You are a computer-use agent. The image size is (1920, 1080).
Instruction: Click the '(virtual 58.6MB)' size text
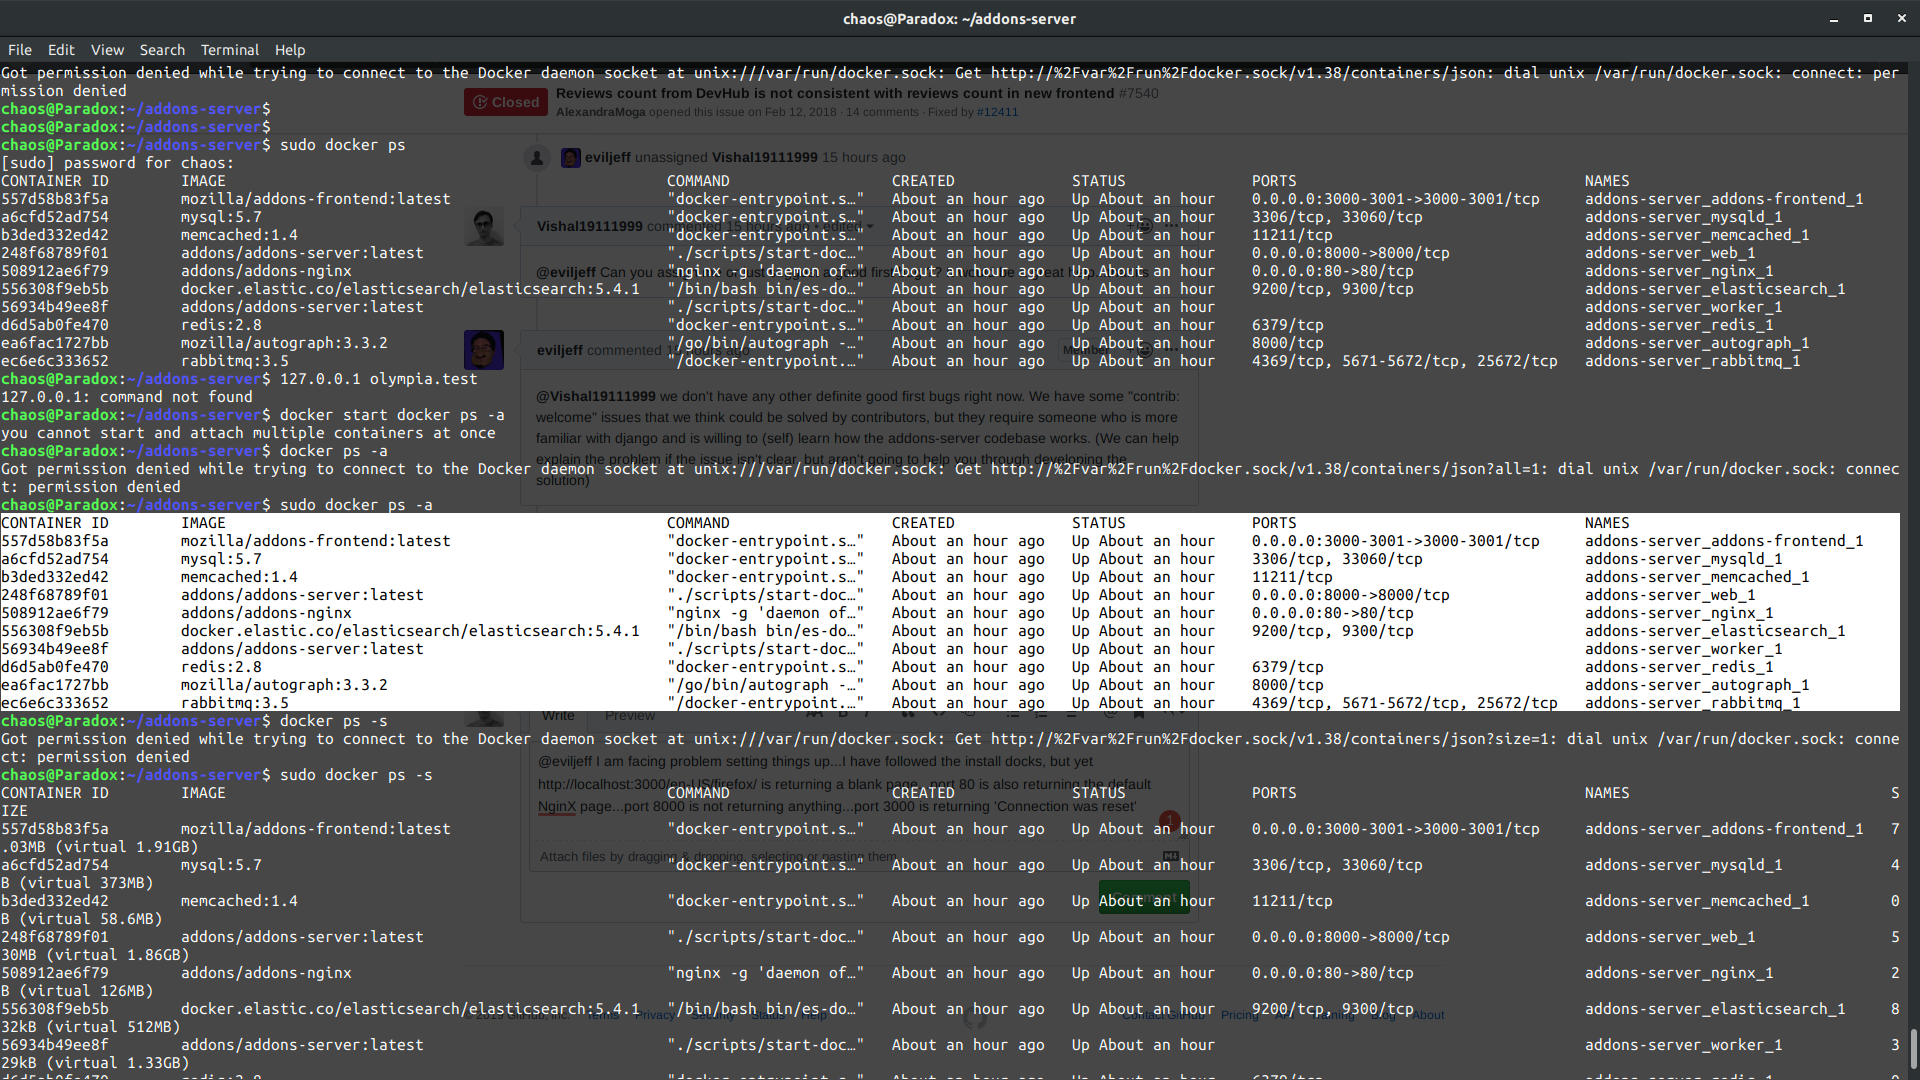pos(91,919)
